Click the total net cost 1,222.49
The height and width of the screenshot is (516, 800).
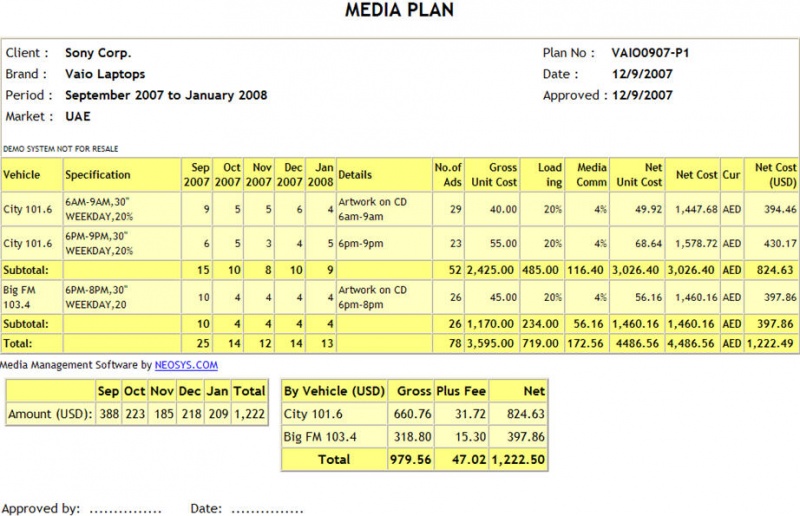pos(770,343)
